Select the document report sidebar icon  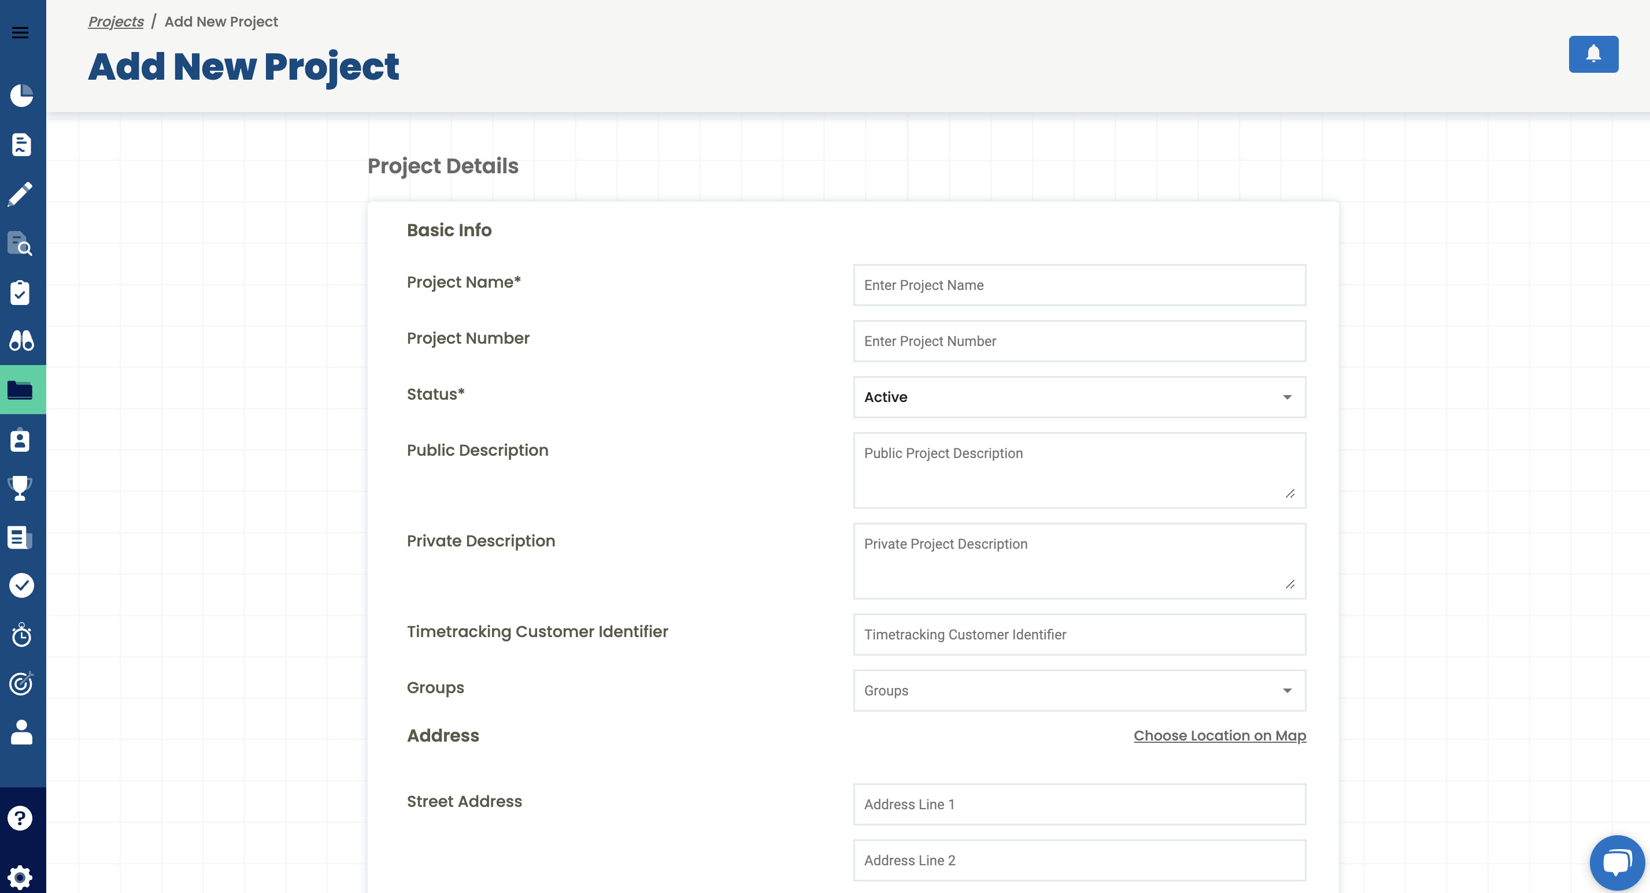pyautogui.click(x=21, y=144)
